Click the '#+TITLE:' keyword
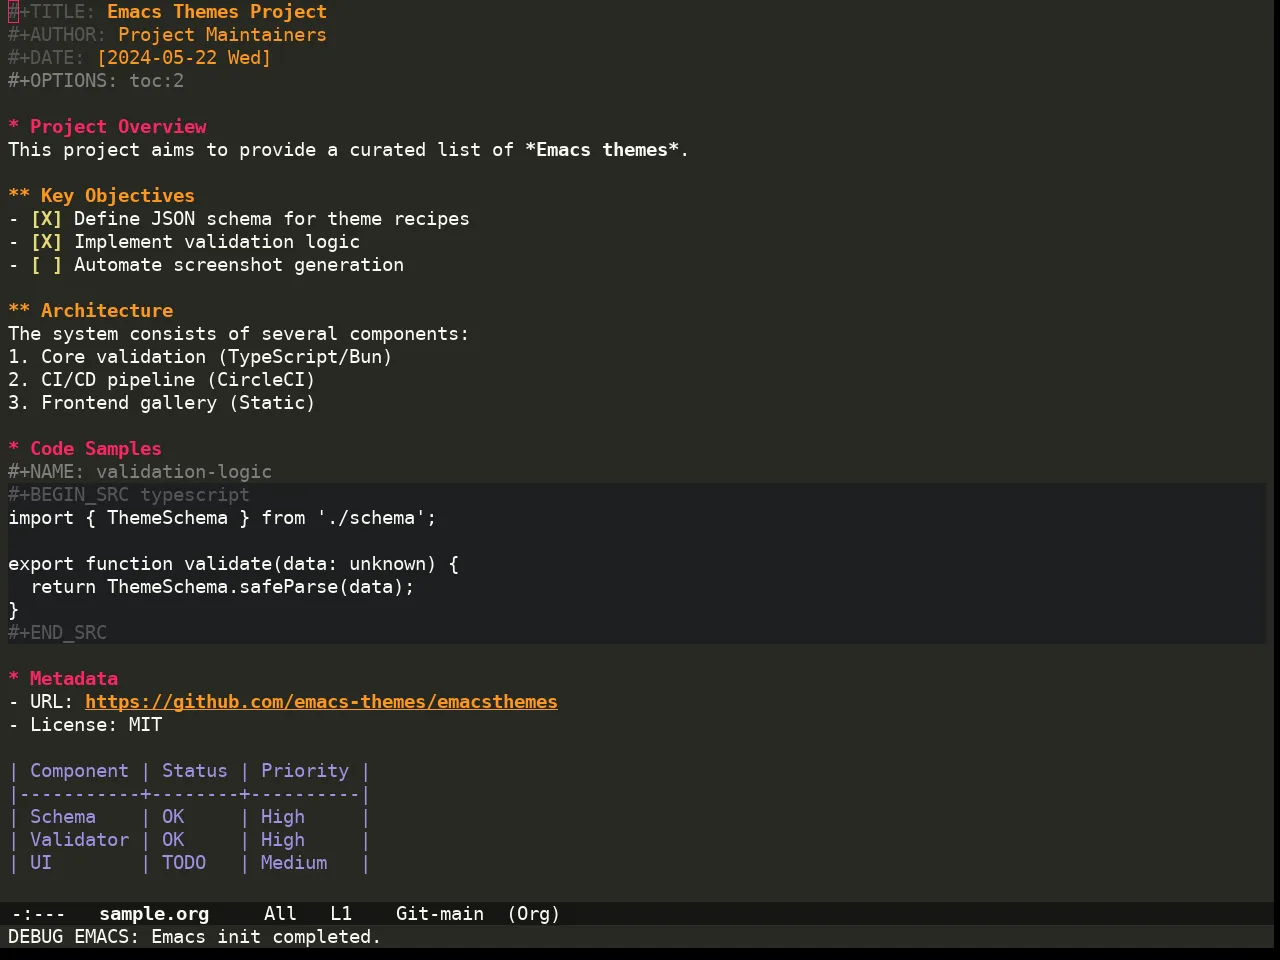Viewport: 1280px width, 960px height. [x=52, y=12]
